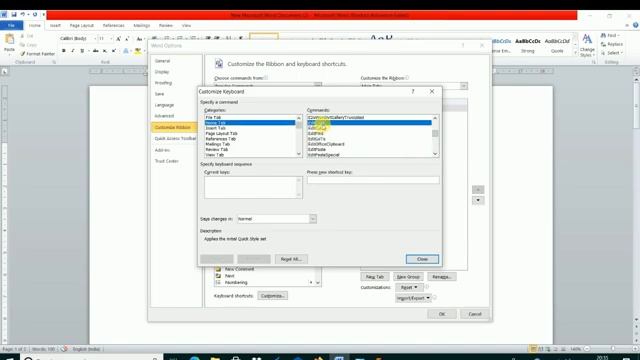Click the New Tab button
Screen dimensions: 640x360
tap(375, 277)
